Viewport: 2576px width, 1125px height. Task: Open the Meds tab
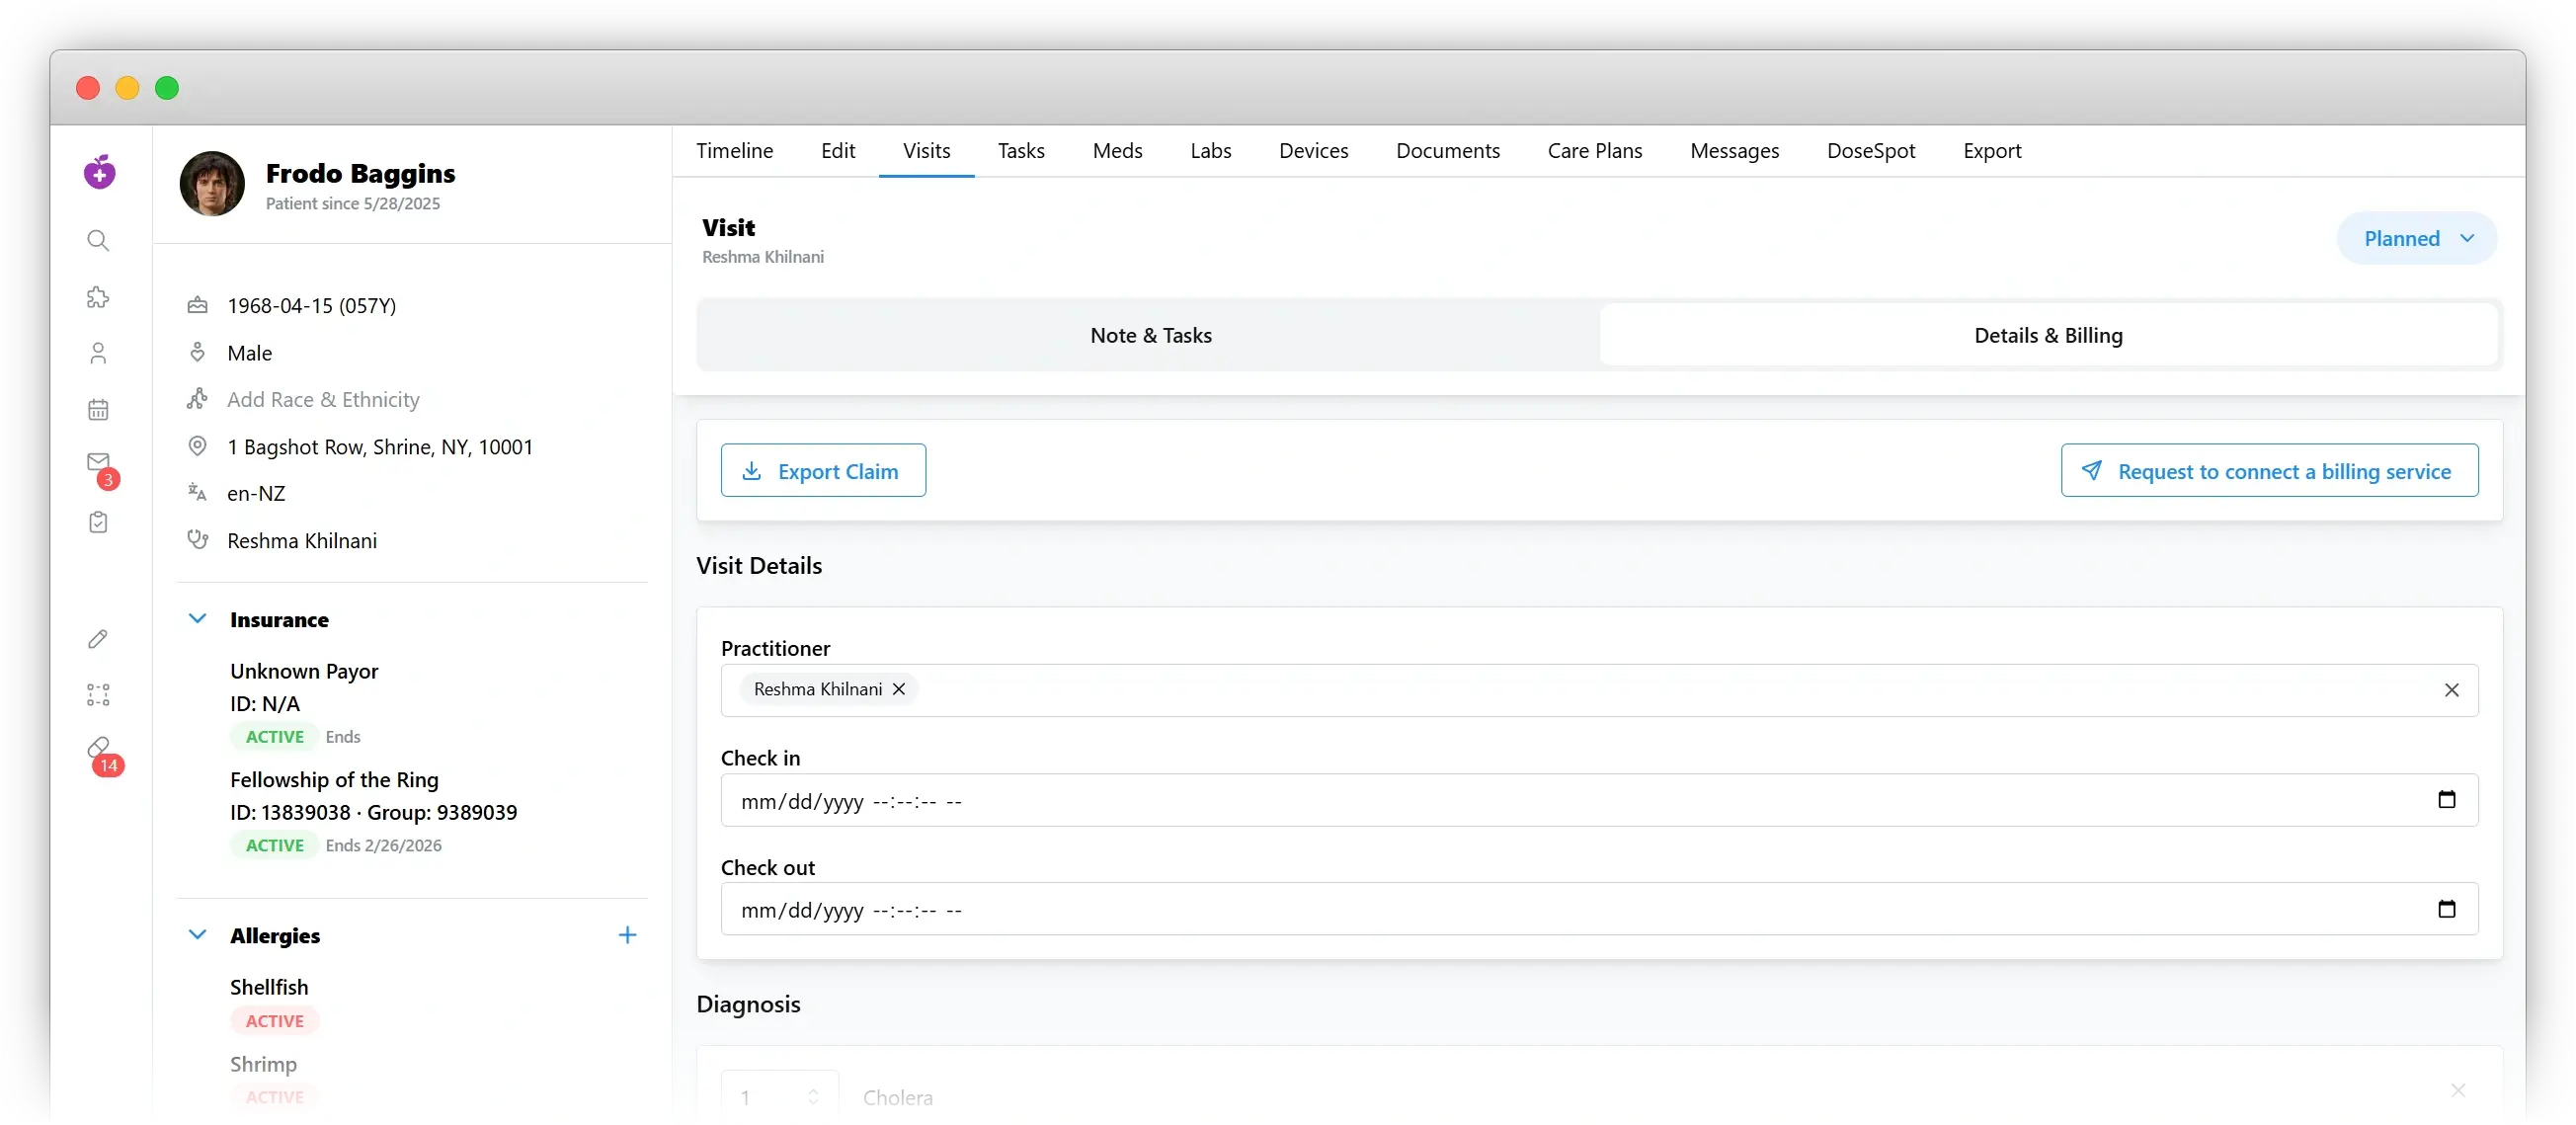1117,151
